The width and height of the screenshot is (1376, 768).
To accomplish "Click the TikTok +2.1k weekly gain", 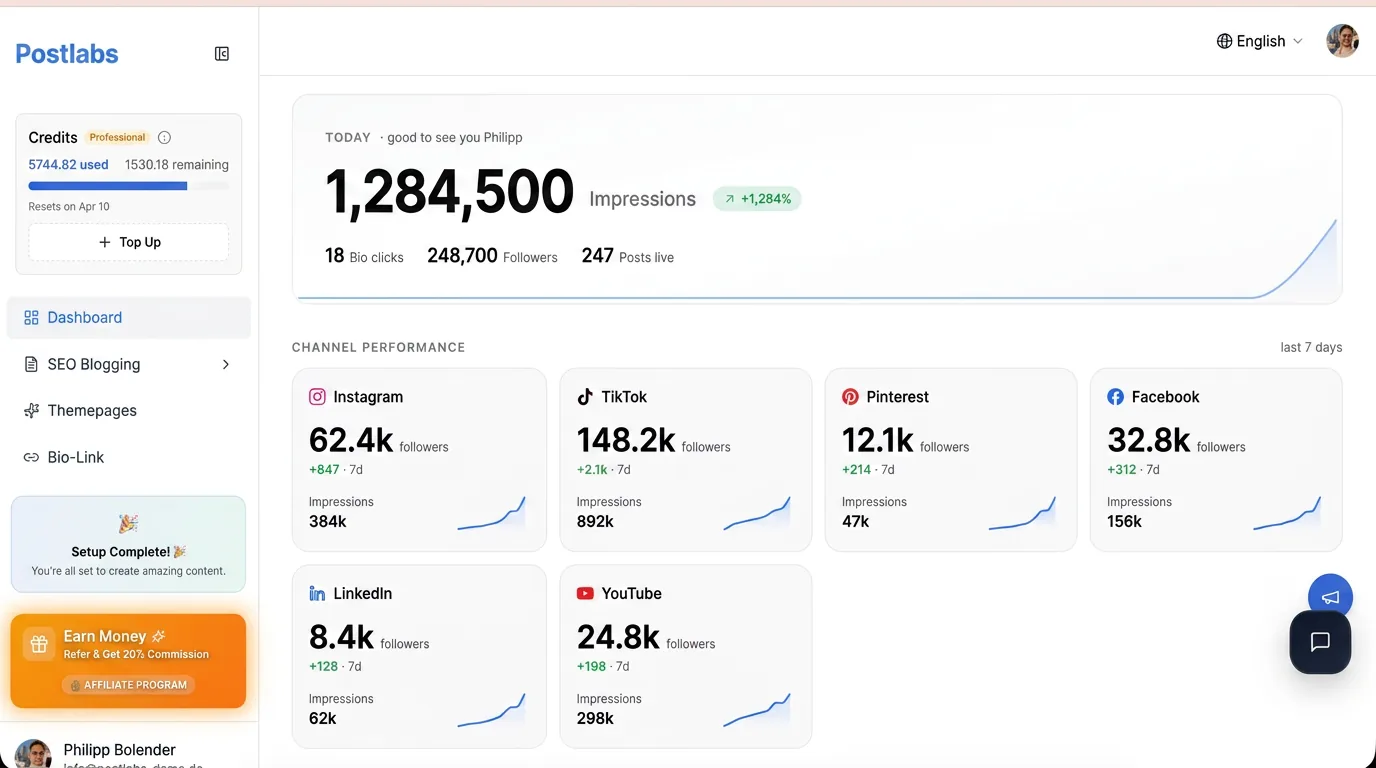I will [592, 469].
